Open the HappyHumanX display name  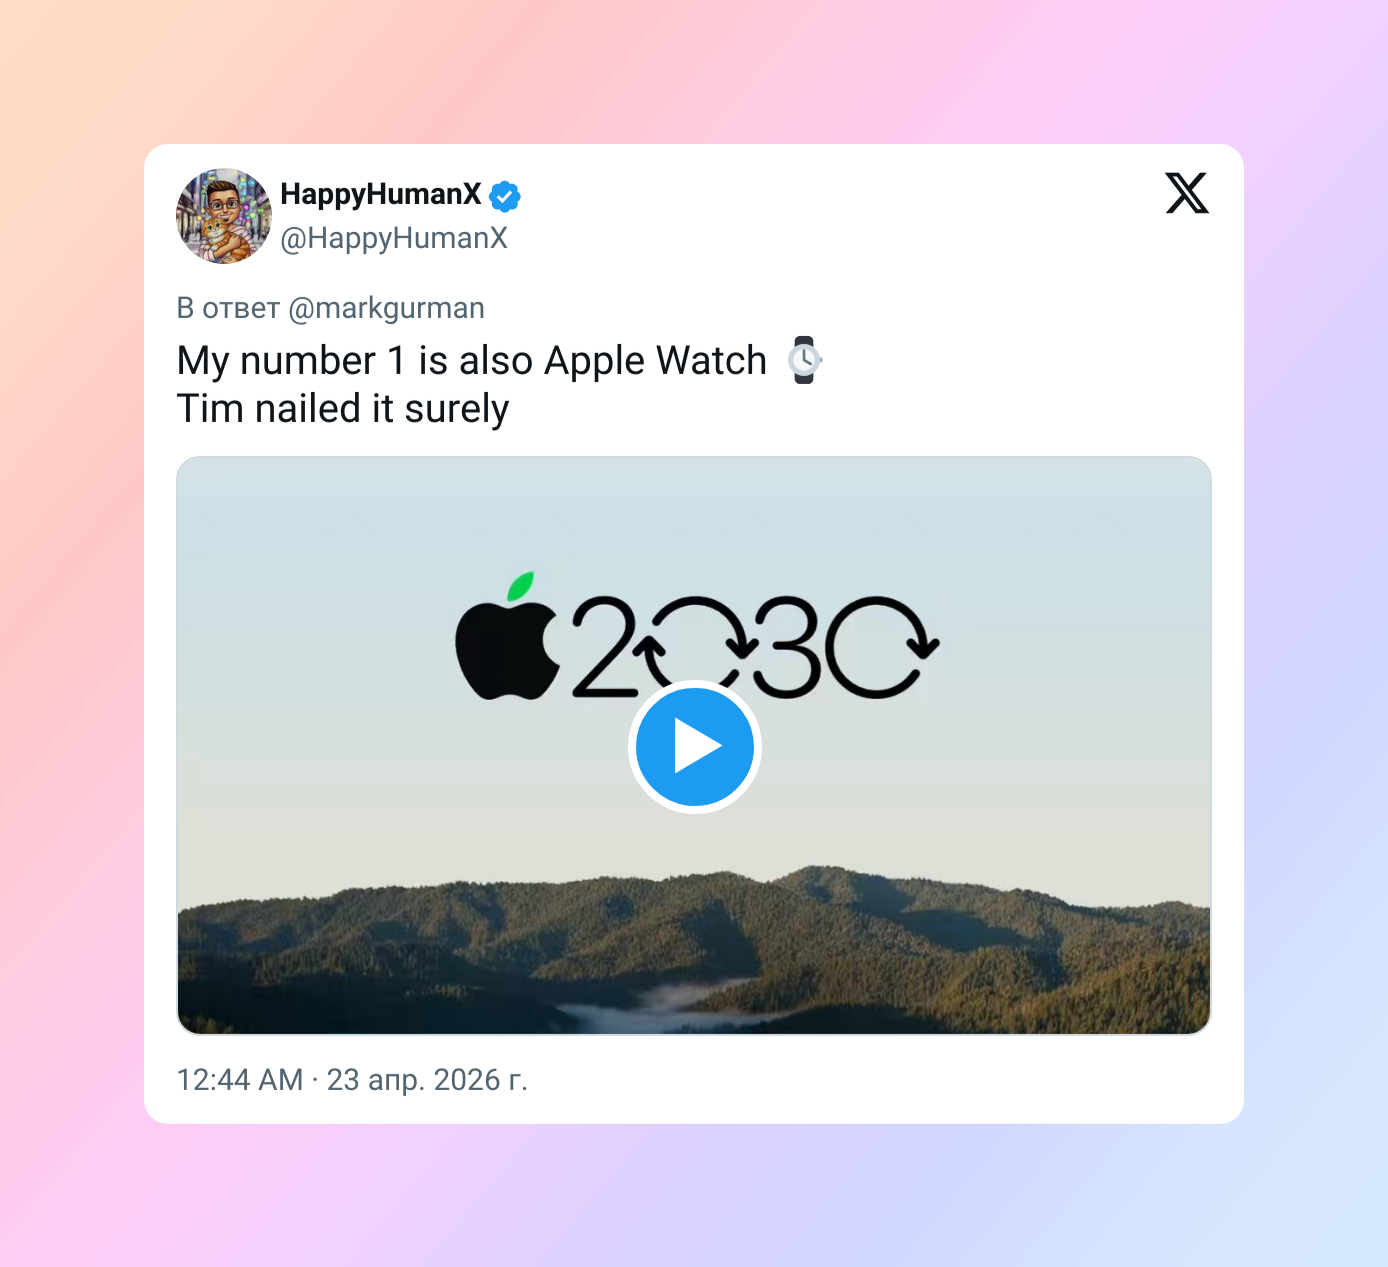[381, 194]
